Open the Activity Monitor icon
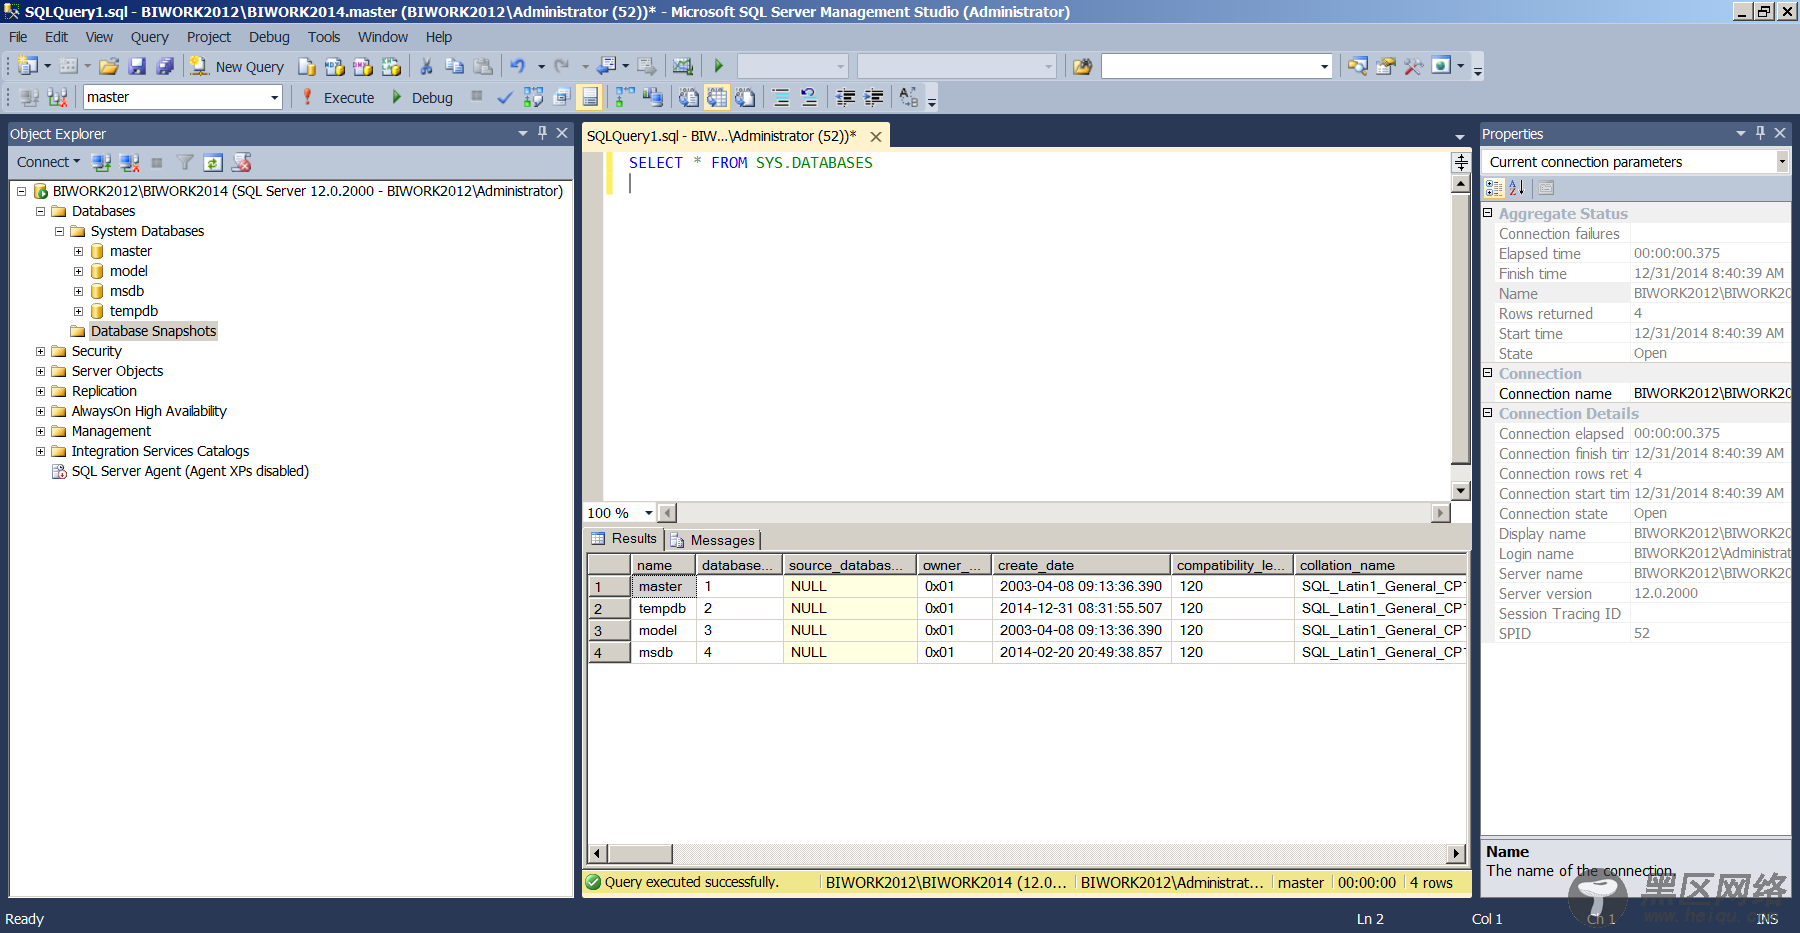This screenshot has width=1800, height=933. 683,67
